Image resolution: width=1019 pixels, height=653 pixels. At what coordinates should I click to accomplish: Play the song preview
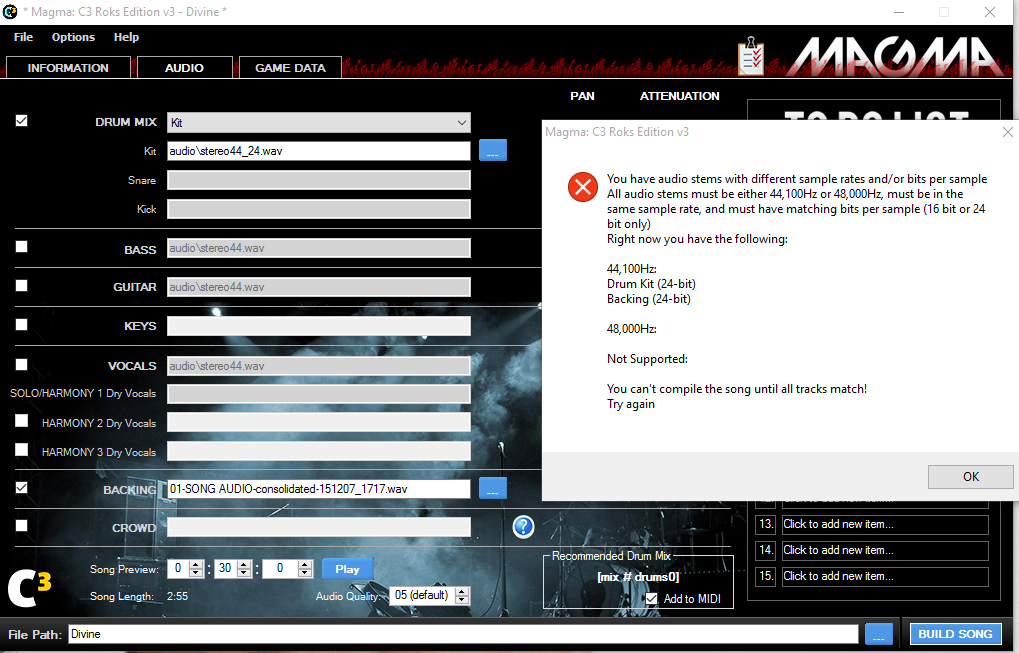pyautogui.click(x=347, y=569)
